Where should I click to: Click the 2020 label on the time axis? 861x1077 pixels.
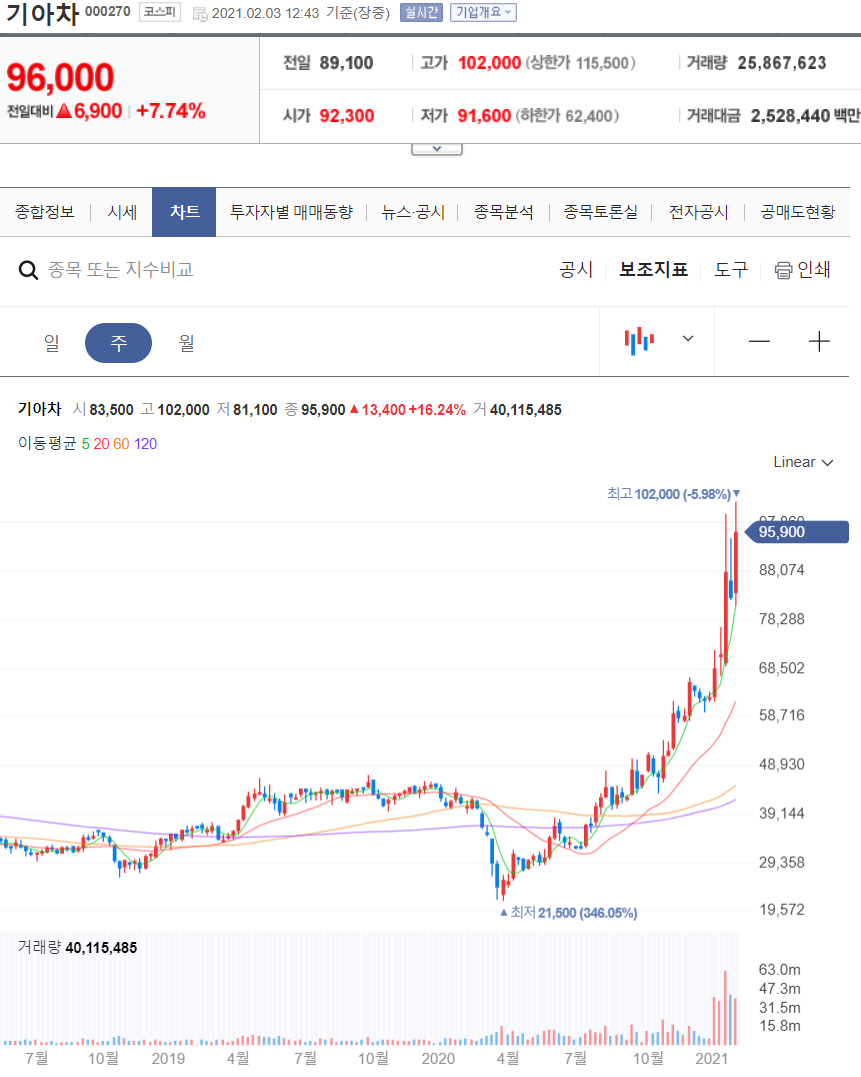tap(438, 1058)
